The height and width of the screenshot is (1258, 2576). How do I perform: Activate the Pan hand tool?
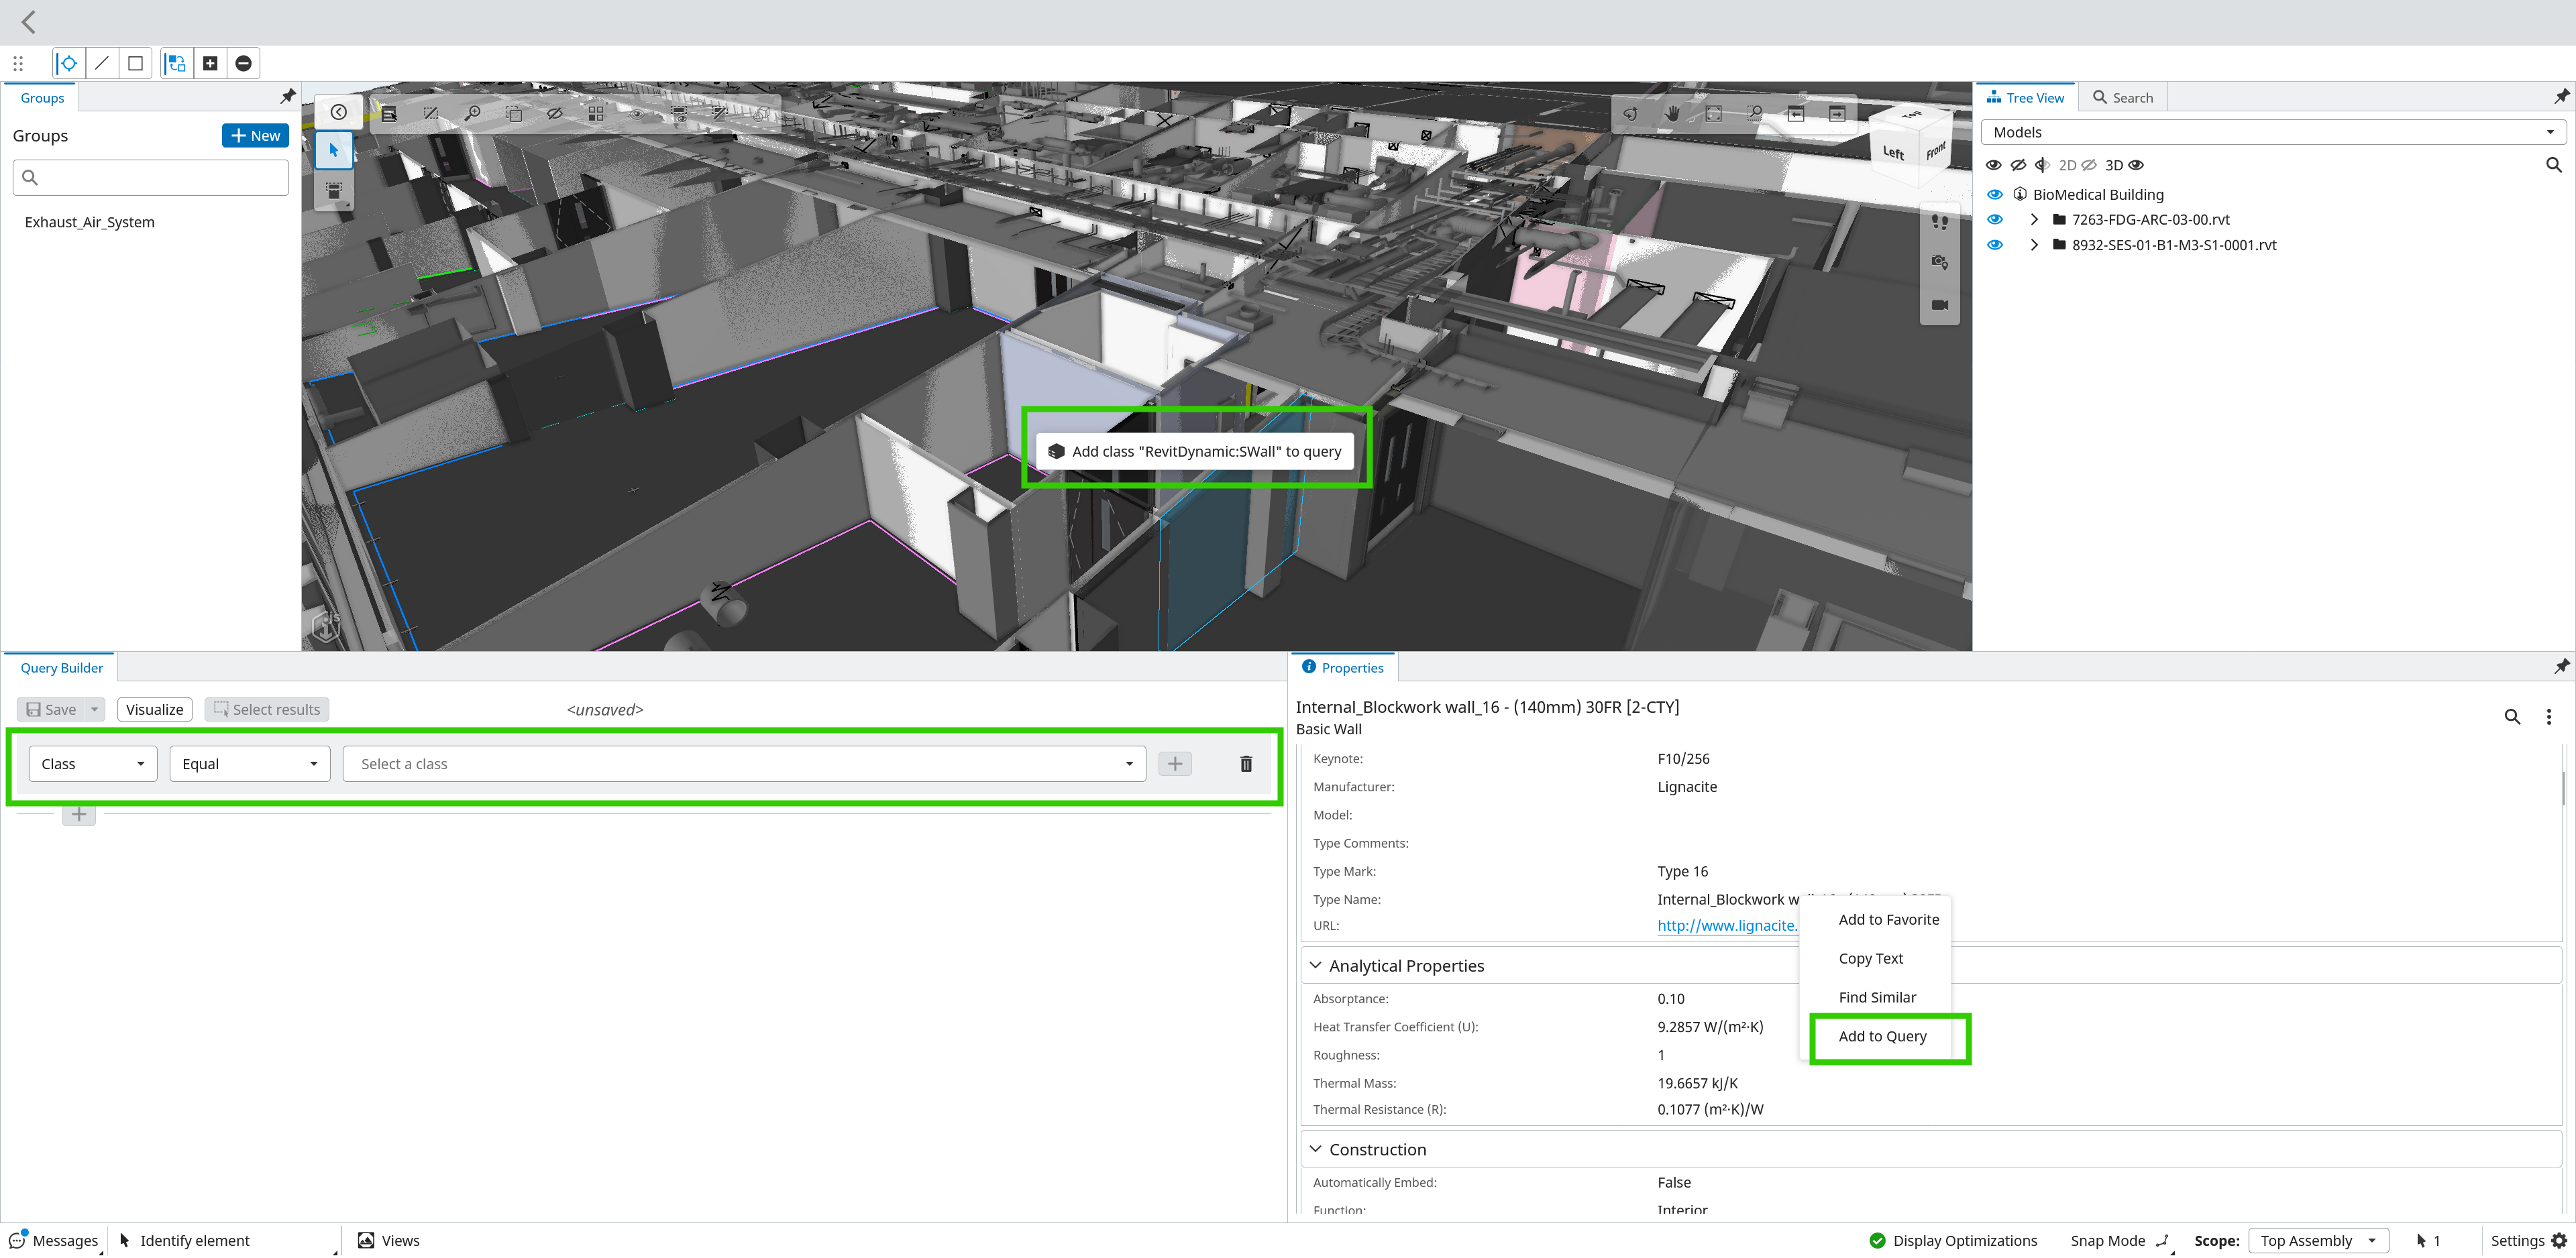pyautogui.click(x=1673, y=114)
